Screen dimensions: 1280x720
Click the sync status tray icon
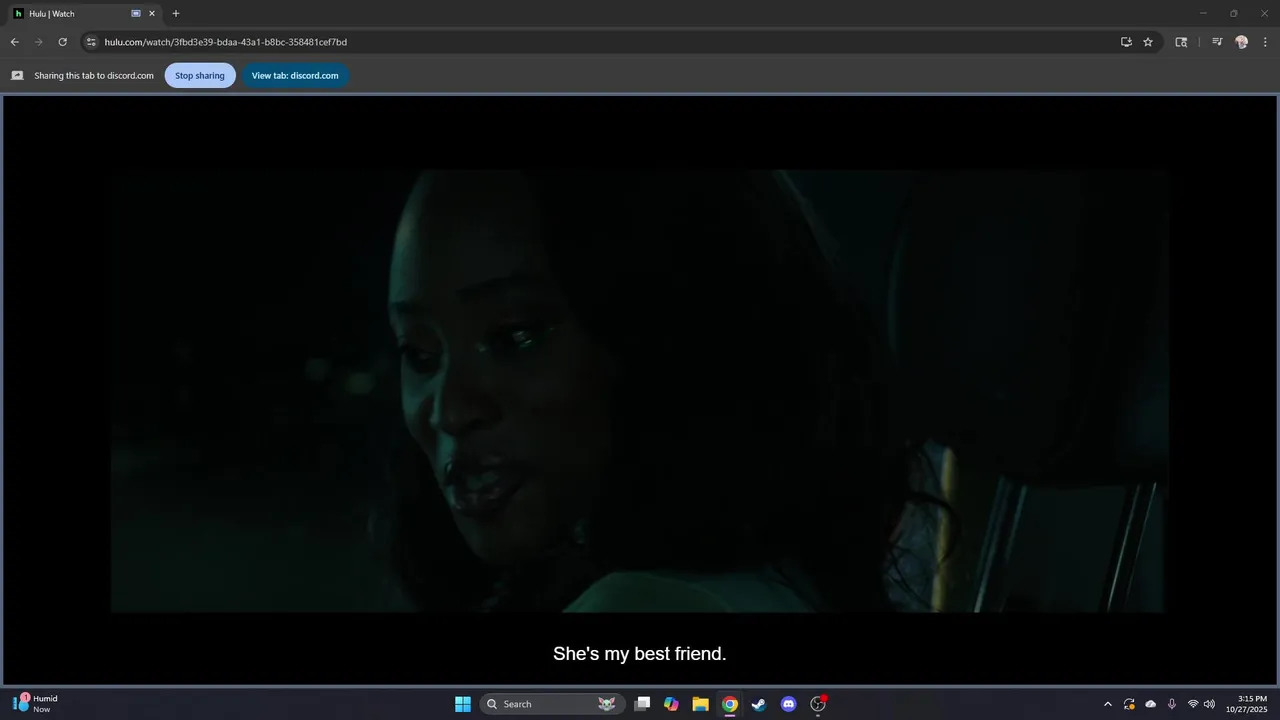click(1129, 704)
